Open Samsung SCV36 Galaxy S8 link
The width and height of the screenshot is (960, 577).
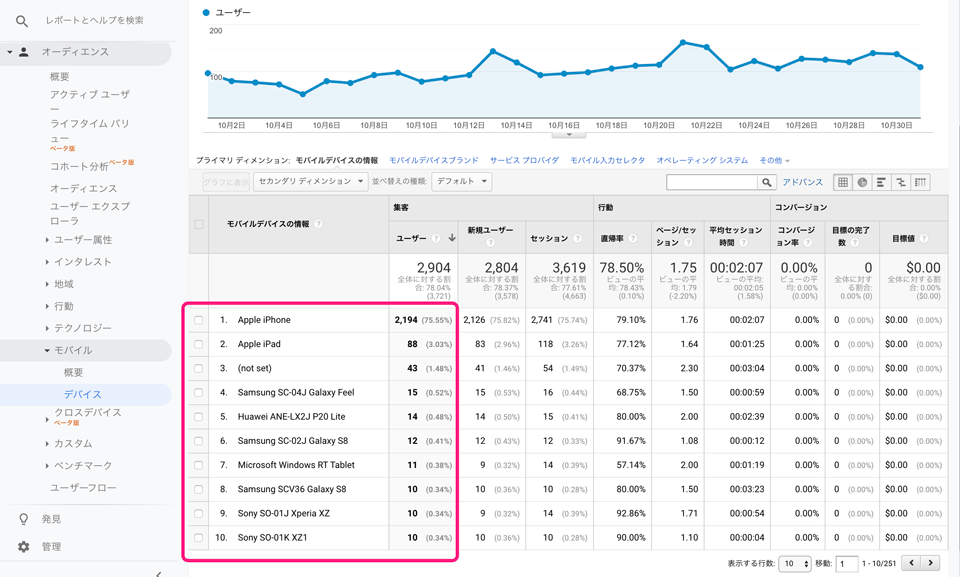[292, 489]
